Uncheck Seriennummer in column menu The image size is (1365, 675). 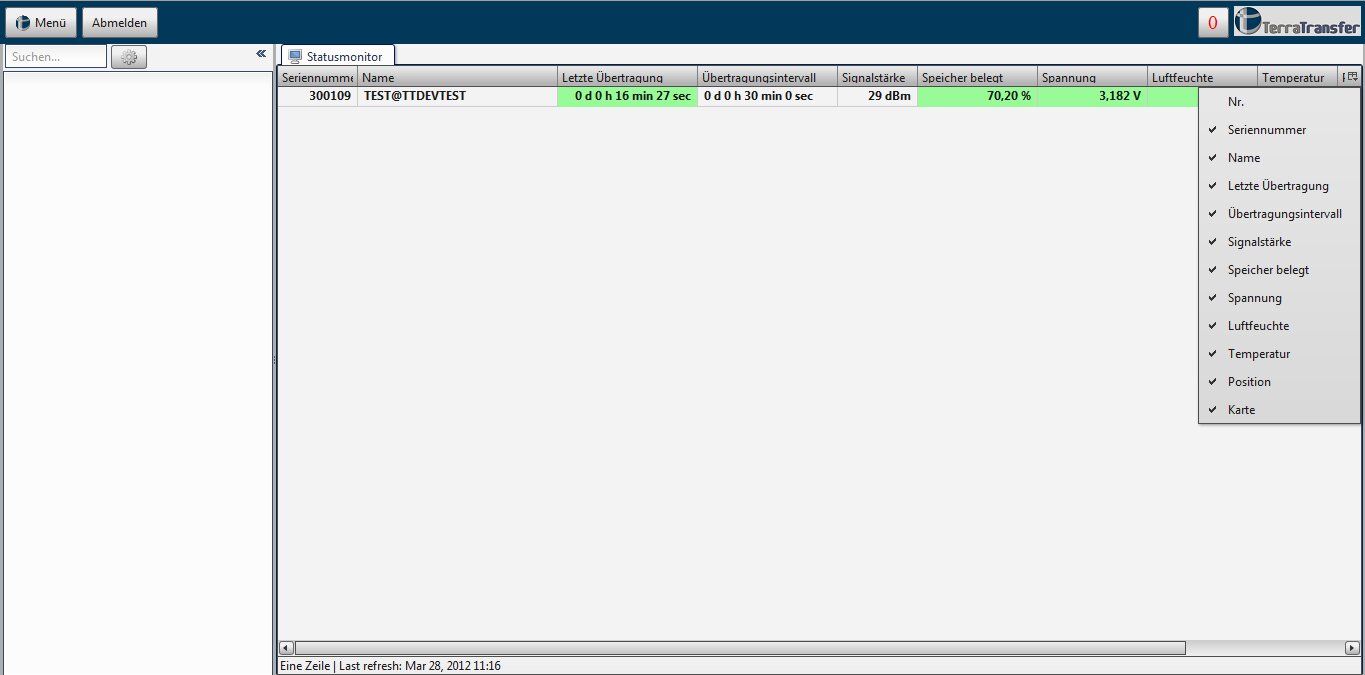[x=1279, y=130]
